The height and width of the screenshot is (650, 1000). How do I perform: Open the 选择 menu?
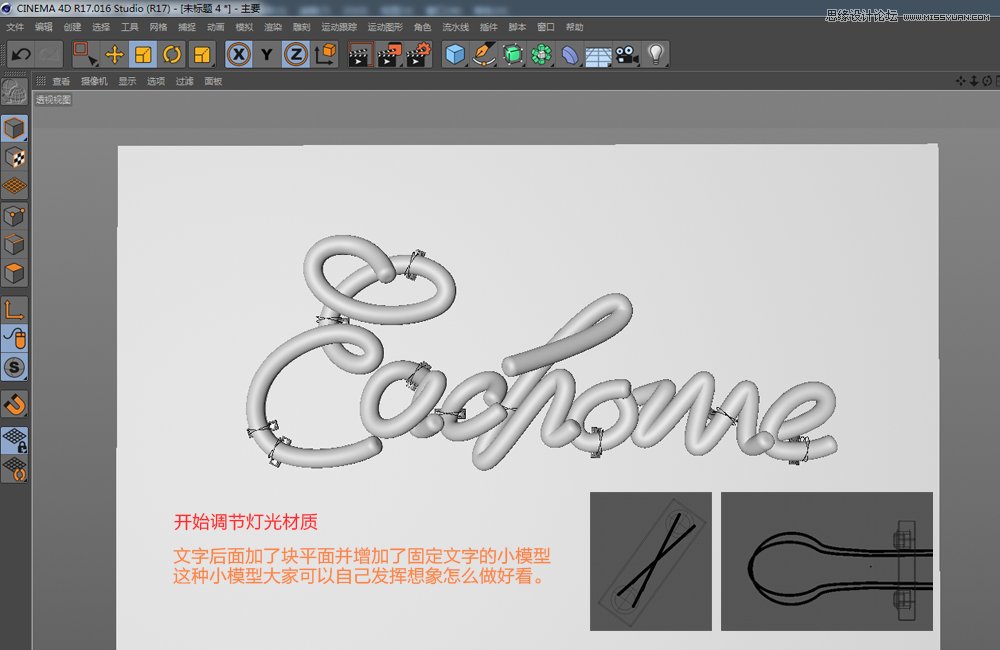[101, 27]
